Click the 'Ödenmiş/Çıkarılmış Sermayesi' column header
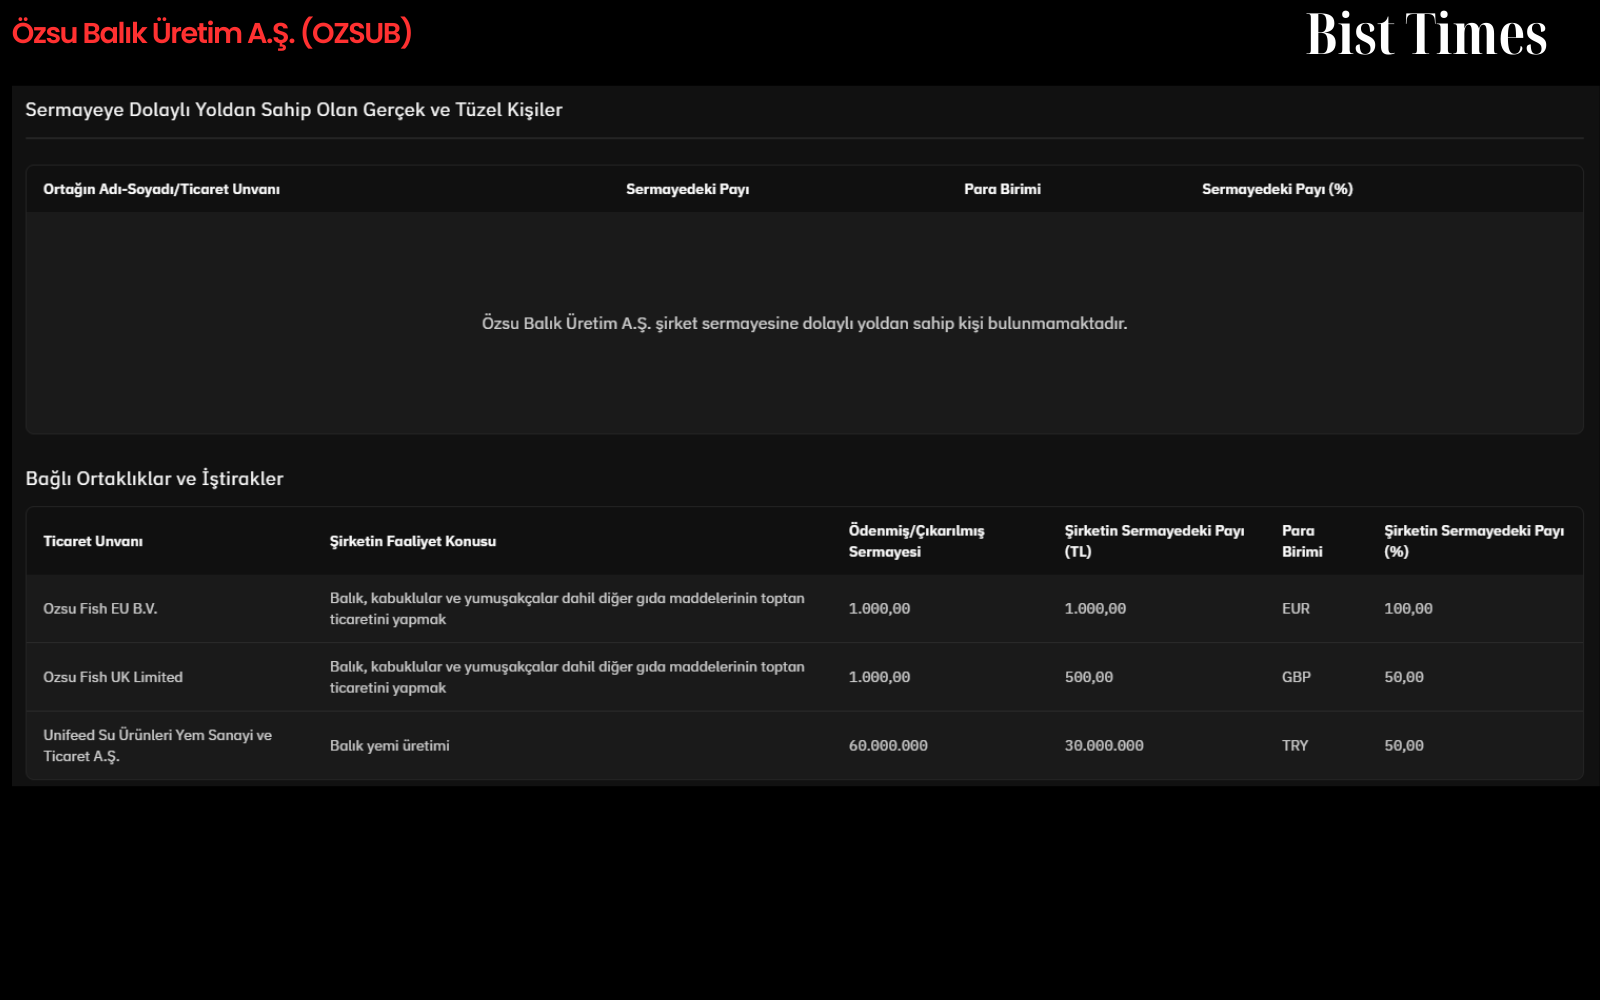Viewport: 1600px width, 1000px height. click(916, 541)
